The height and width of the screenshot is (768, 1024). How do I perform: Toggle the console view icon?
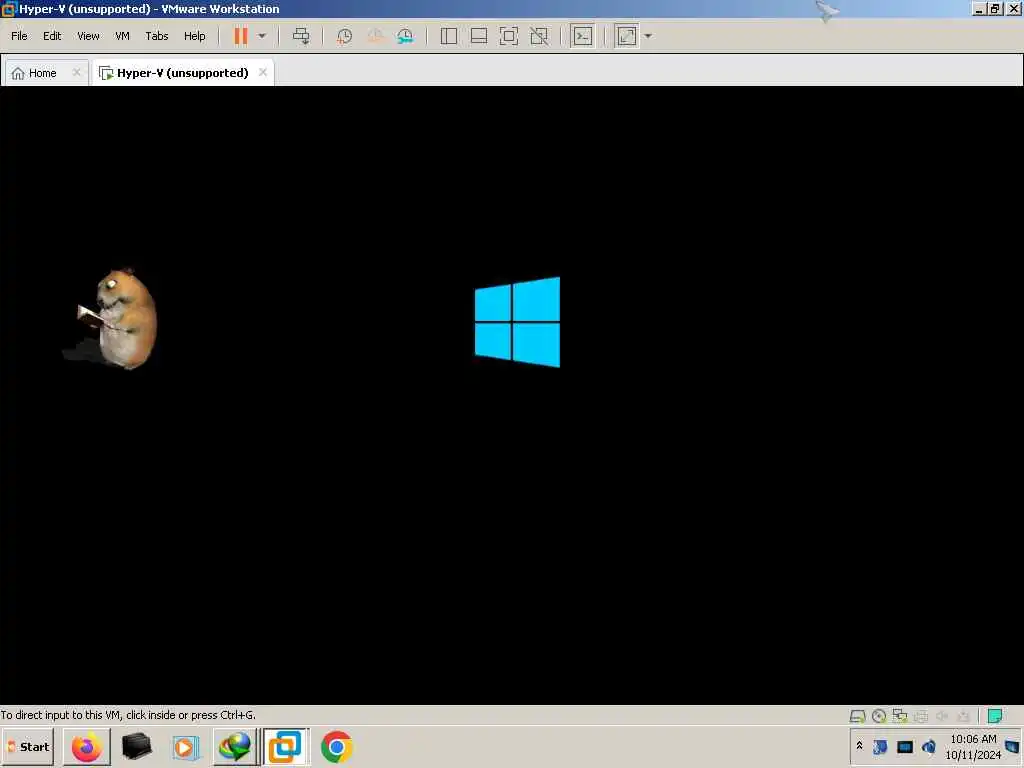[x=583, y=36]
